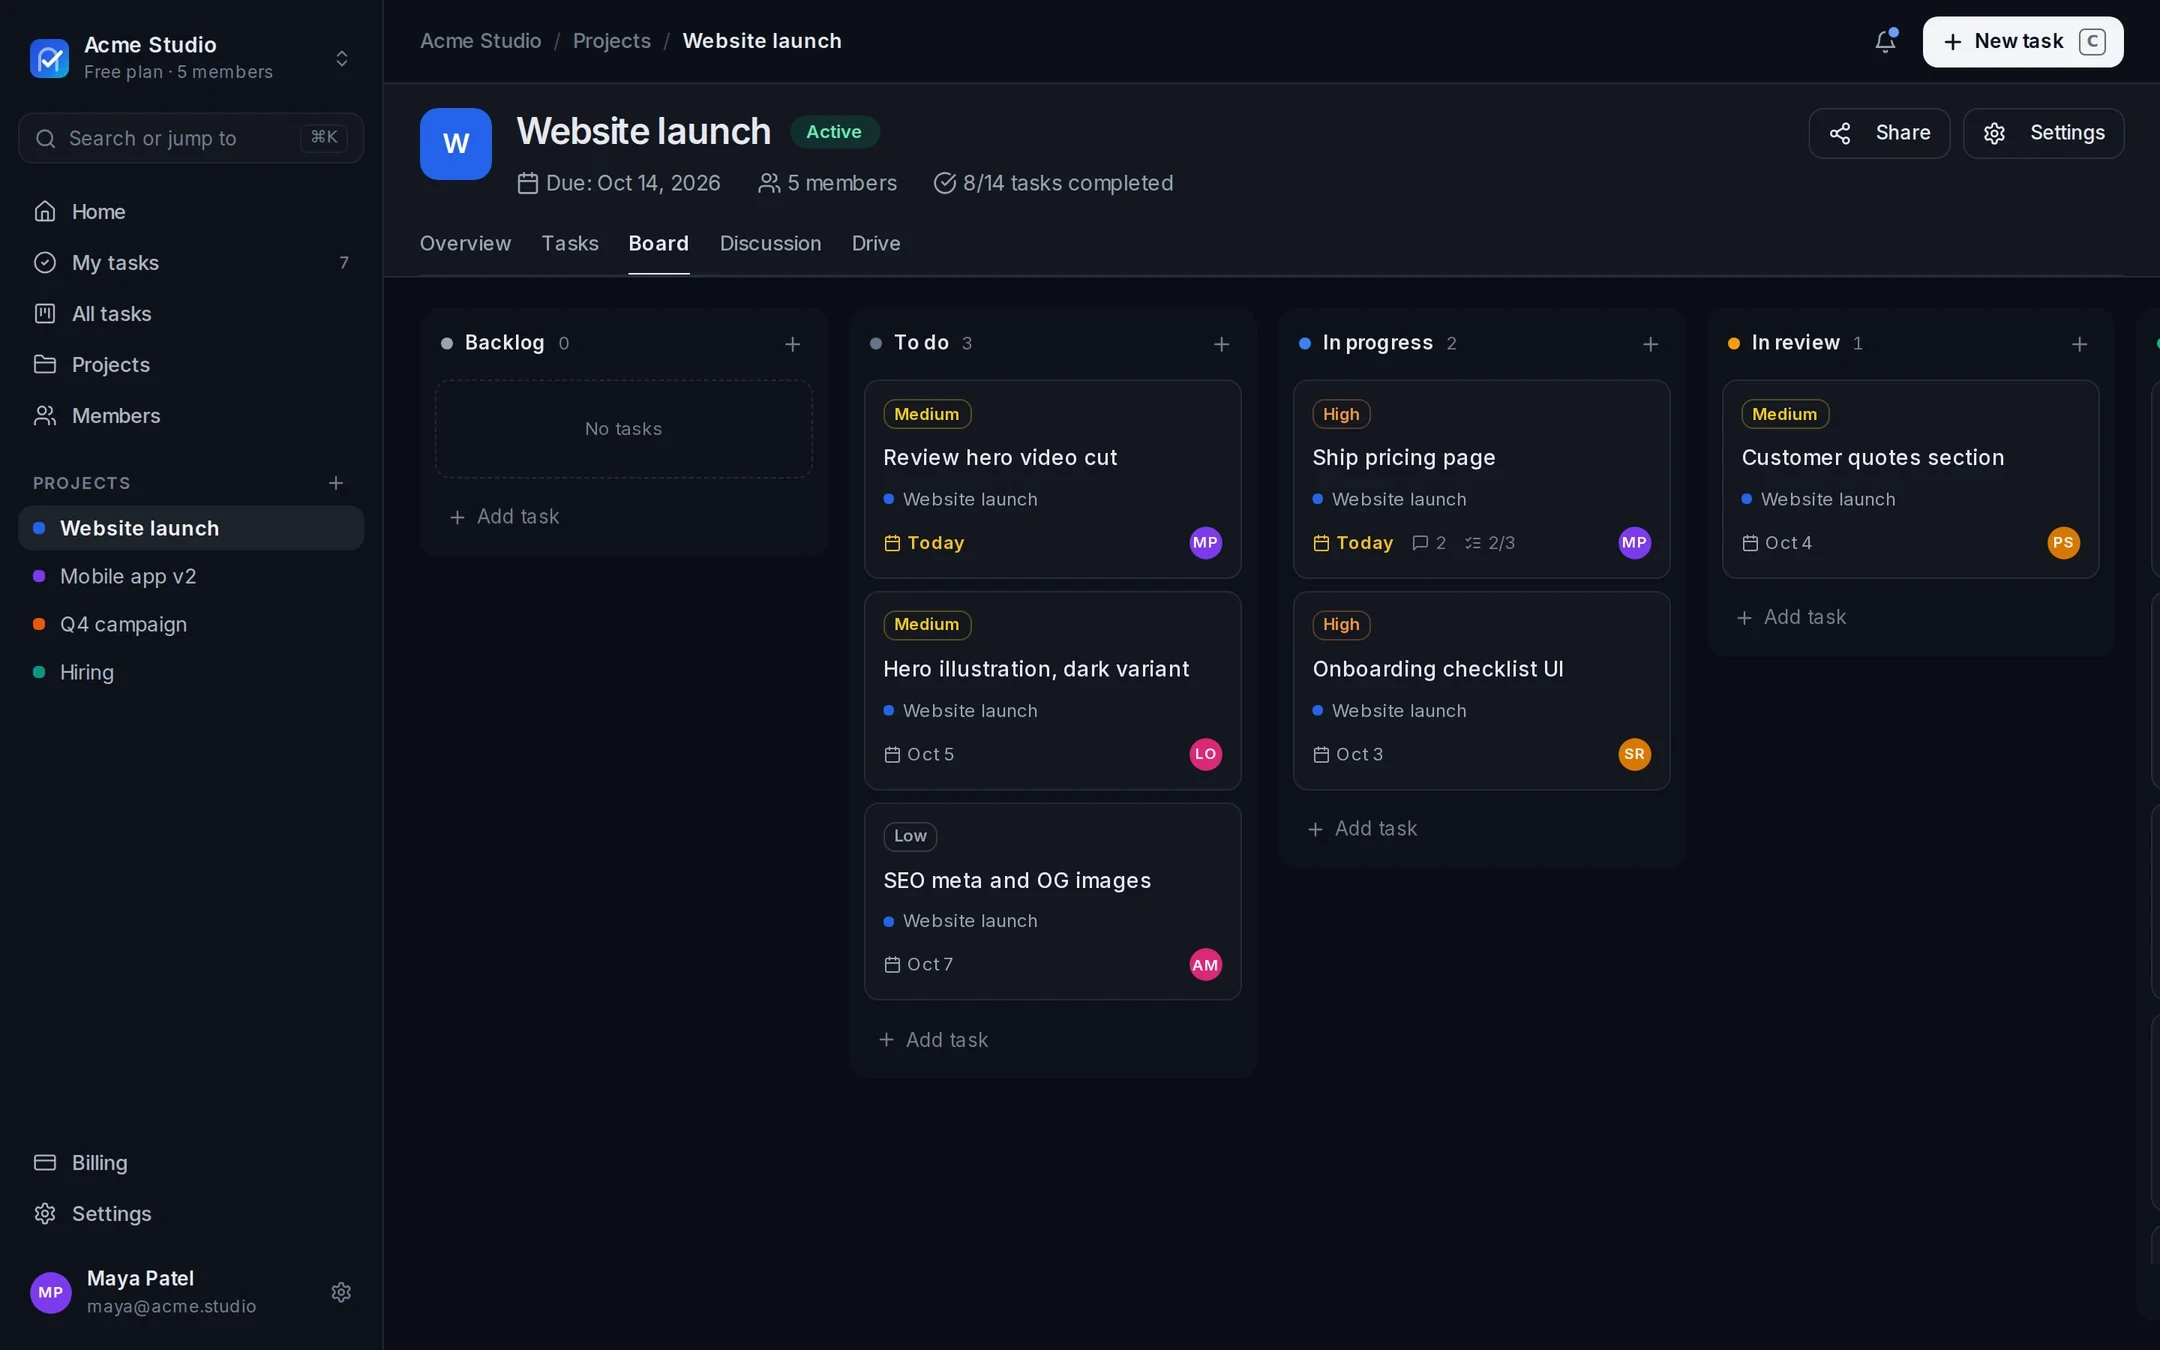2160x1350 pixels.
Task: Focus the Search or jump to field
Action: (191, 138)
